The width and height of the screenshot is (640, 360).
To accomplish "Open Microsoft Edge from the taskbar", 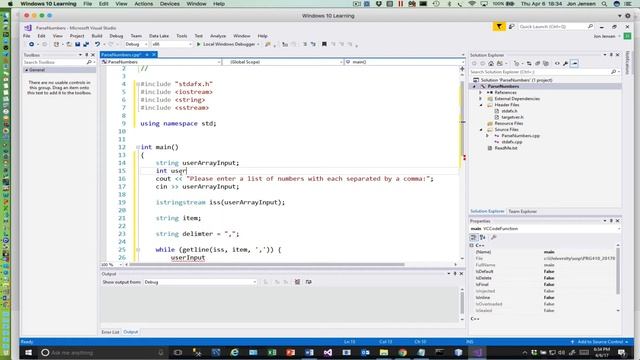I will 234,352.
